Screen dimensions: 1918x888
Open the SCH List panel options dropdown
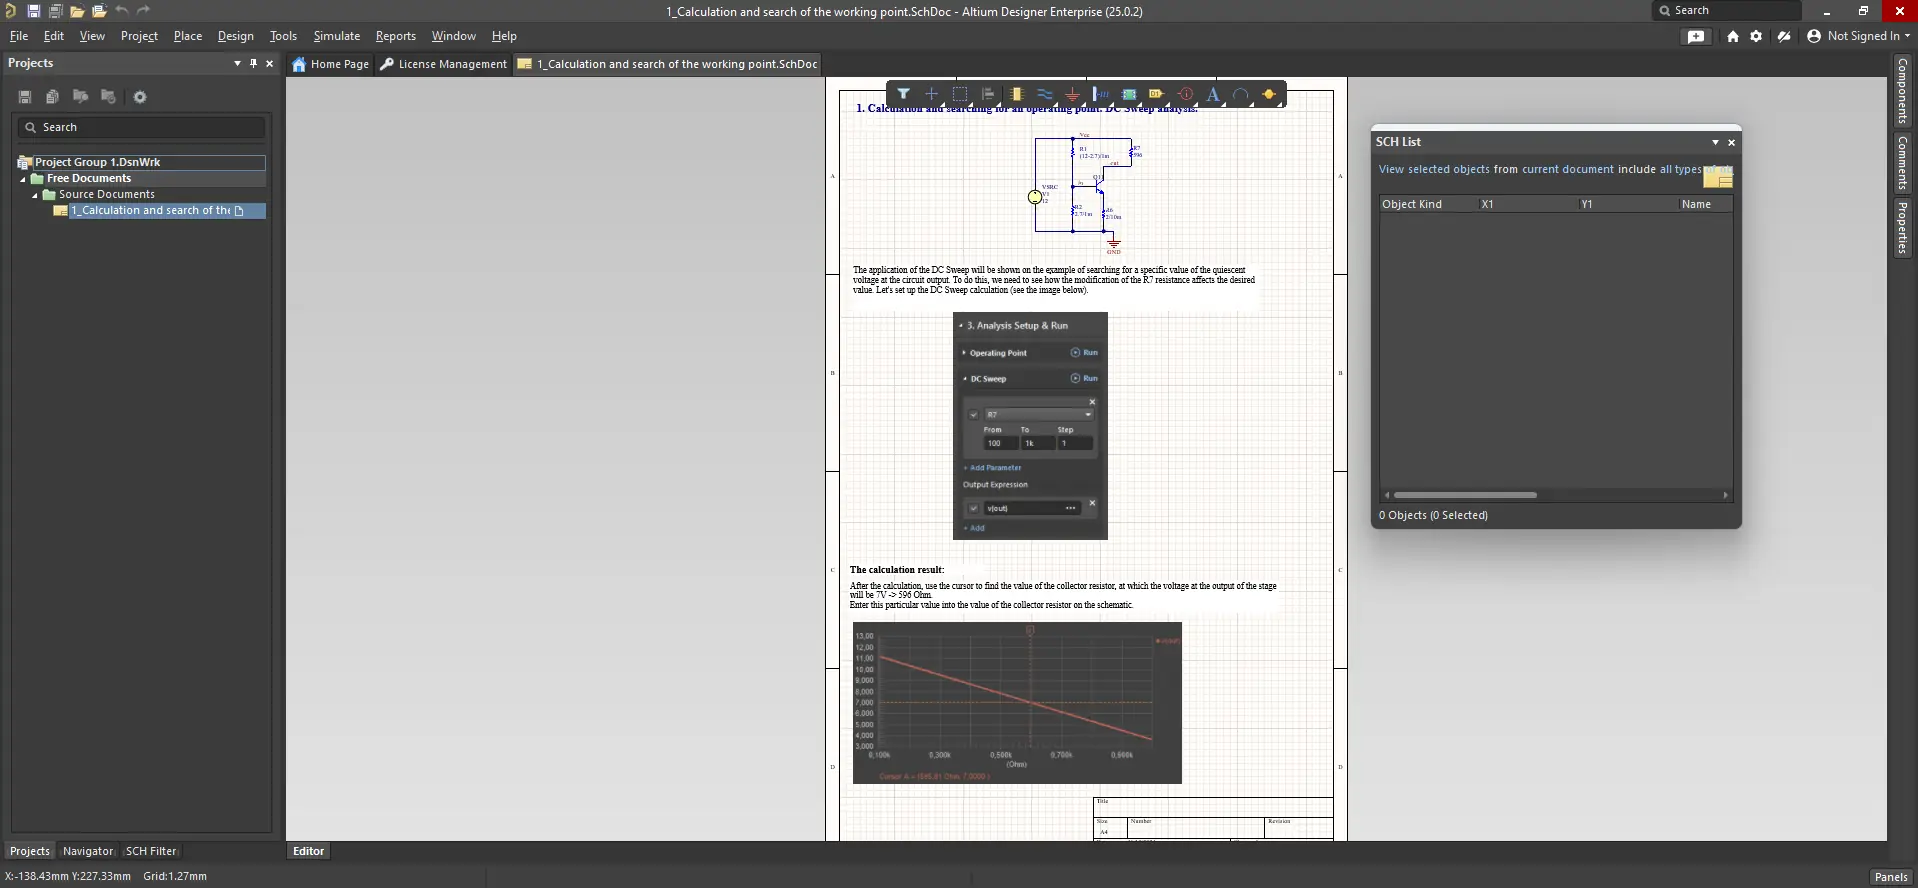click(x=1715, y=142)
